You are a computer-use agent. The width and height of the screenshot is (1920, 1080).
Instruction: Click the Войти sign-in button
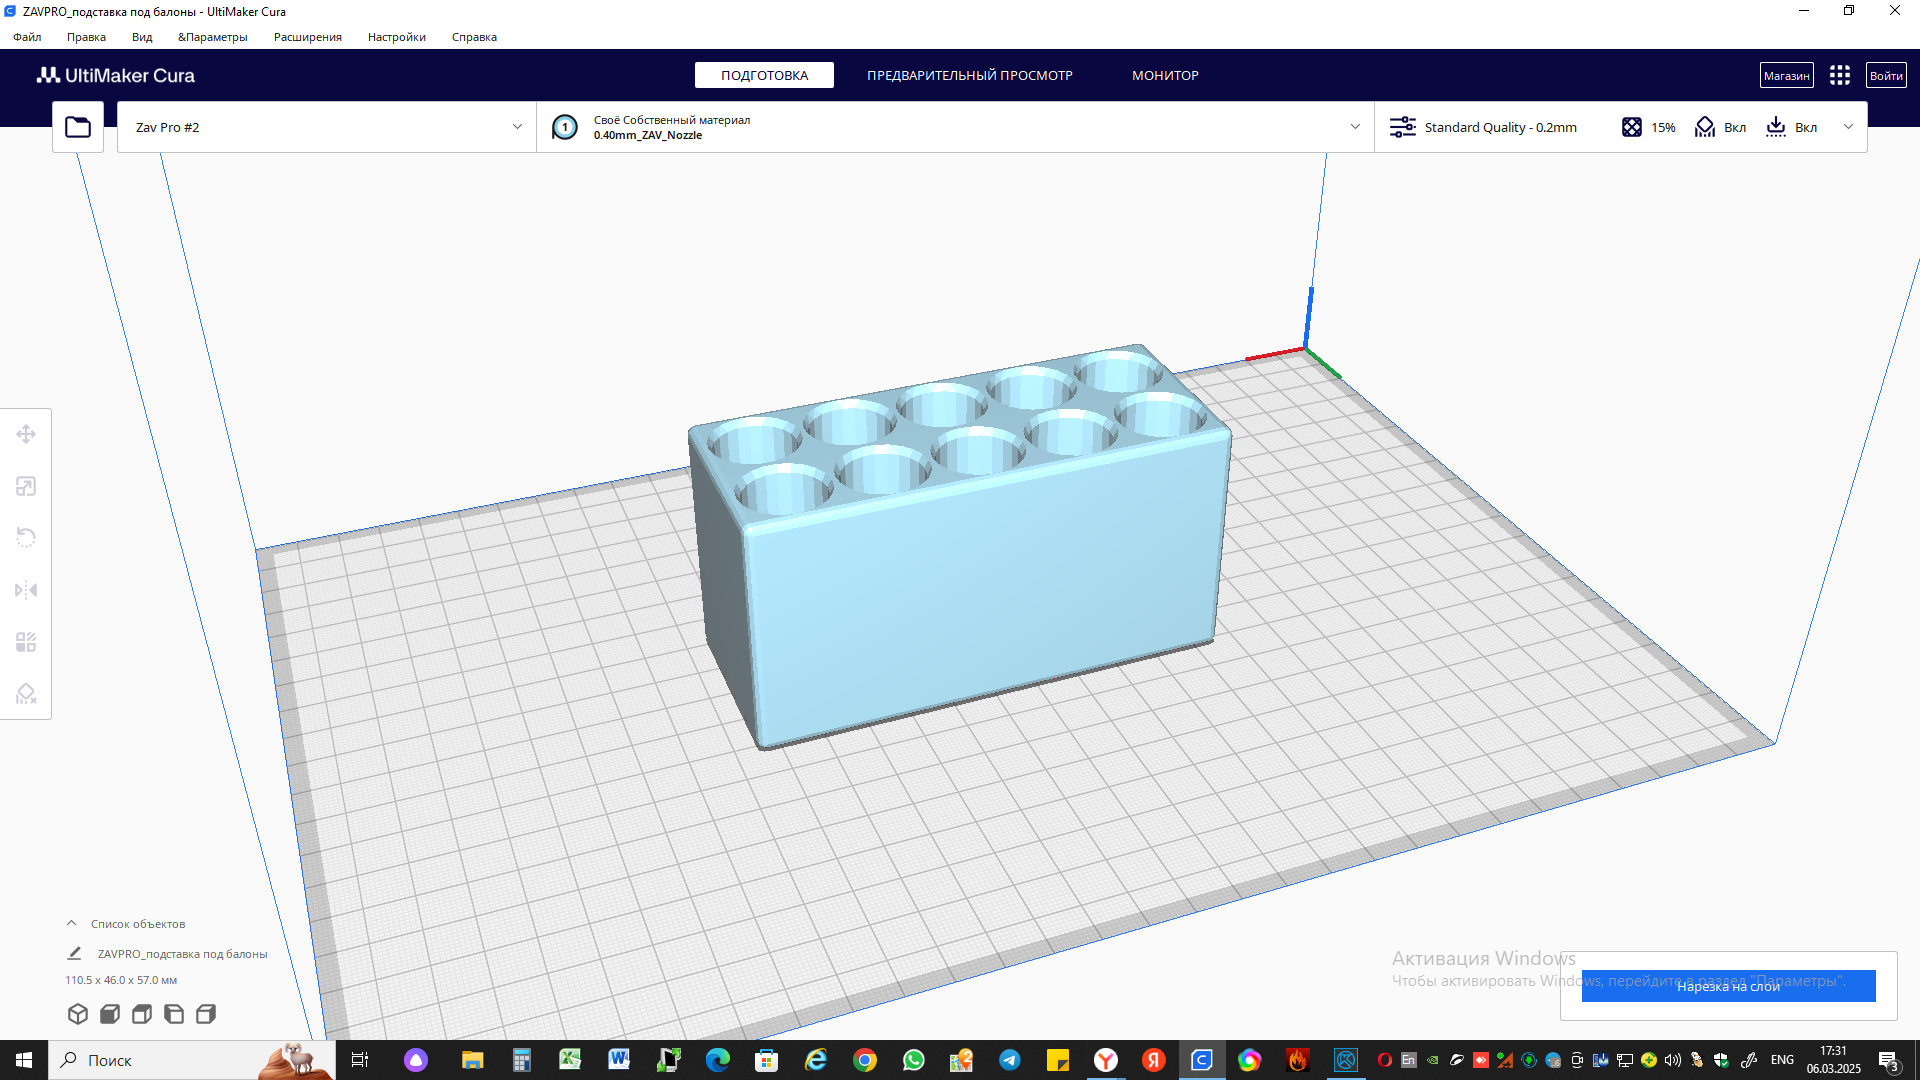pos(1885,76)
